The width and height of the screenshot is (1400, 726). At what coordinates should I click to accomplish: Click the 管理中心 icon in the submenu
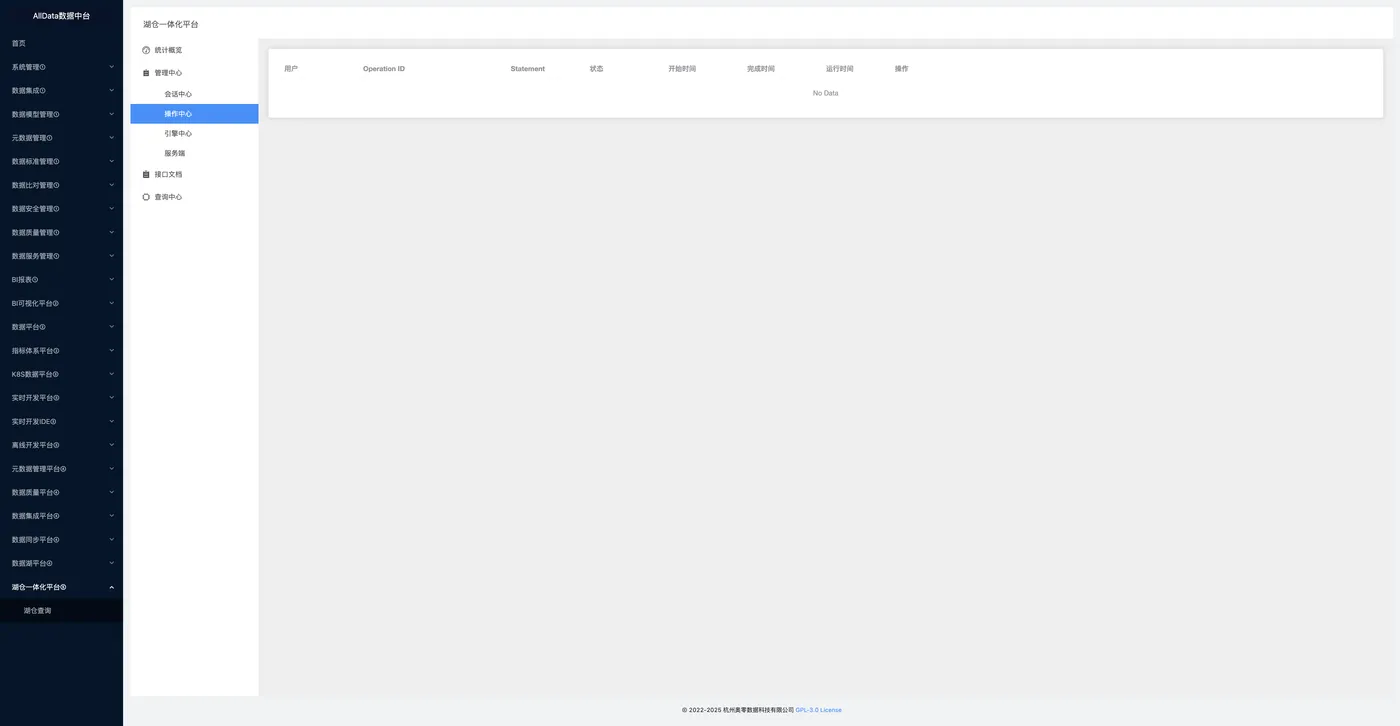click(x=146, y=73)
